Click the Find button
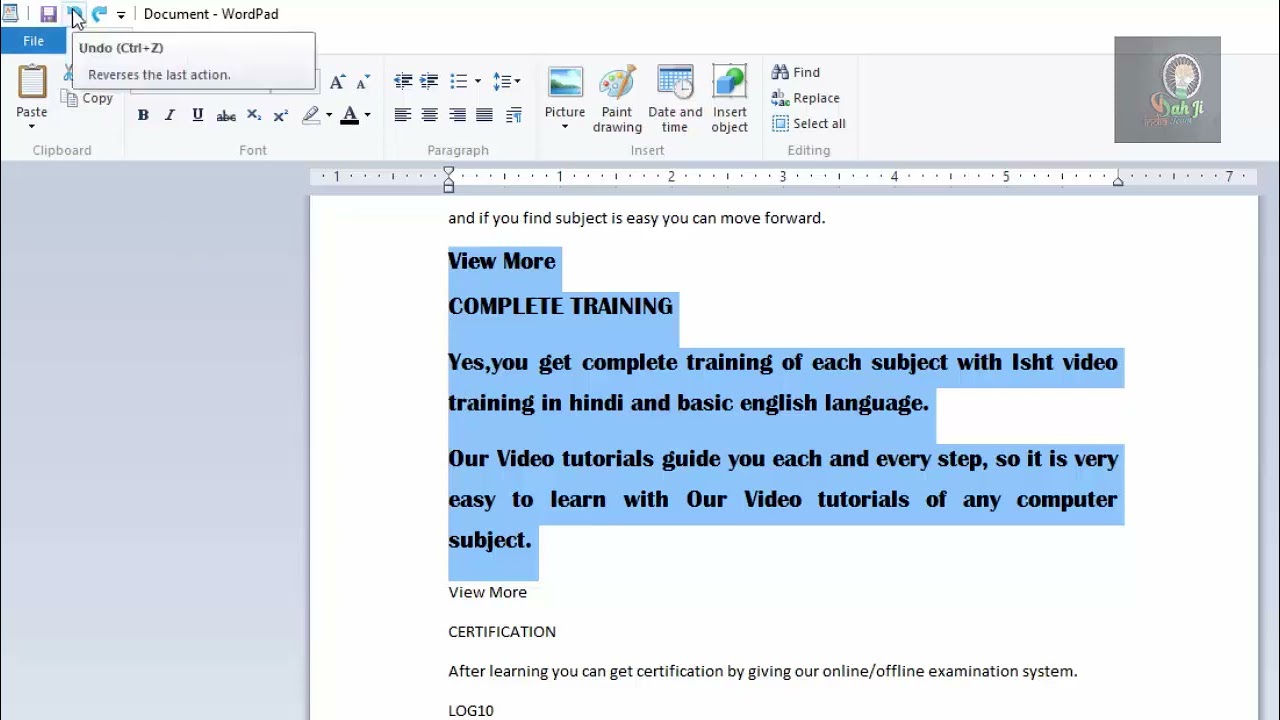 [x=796, y=72]
